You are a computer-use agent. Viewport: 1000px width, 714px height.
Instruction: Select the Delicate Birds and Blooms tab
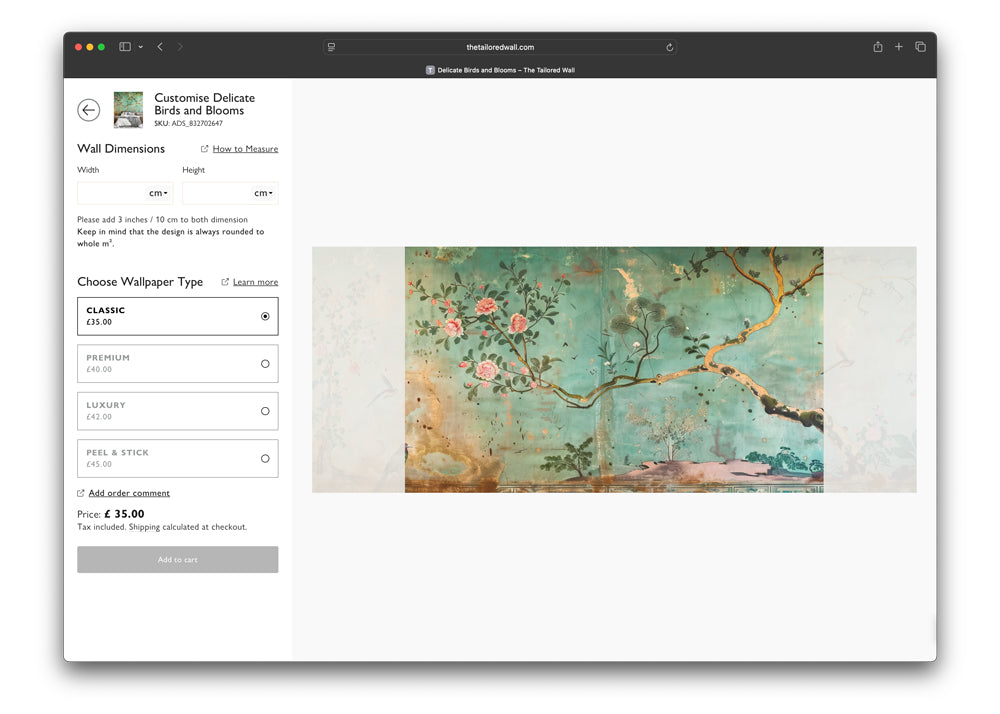pos(500,70)
